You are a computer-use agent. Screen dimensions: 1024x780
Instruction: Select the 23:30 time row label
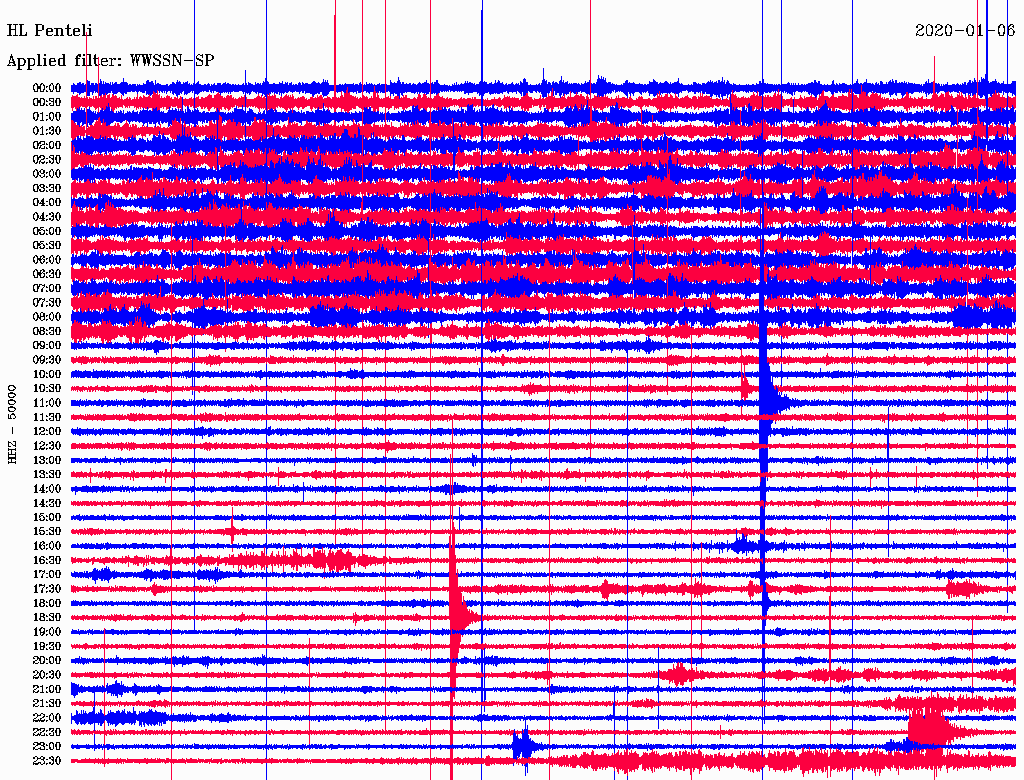click(x=47, y=761)
